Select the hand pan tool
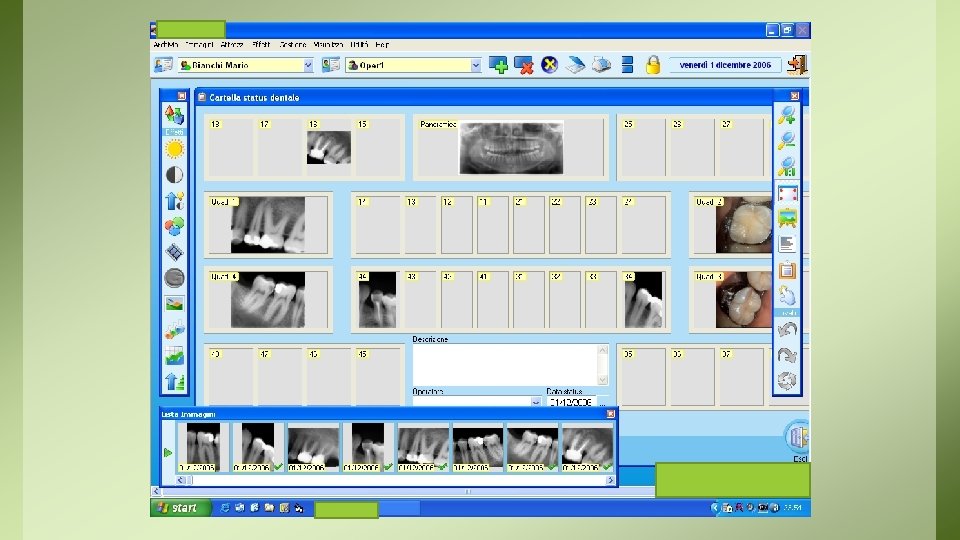Viewport: 960px width, 540px height. (x=787, y=296)
